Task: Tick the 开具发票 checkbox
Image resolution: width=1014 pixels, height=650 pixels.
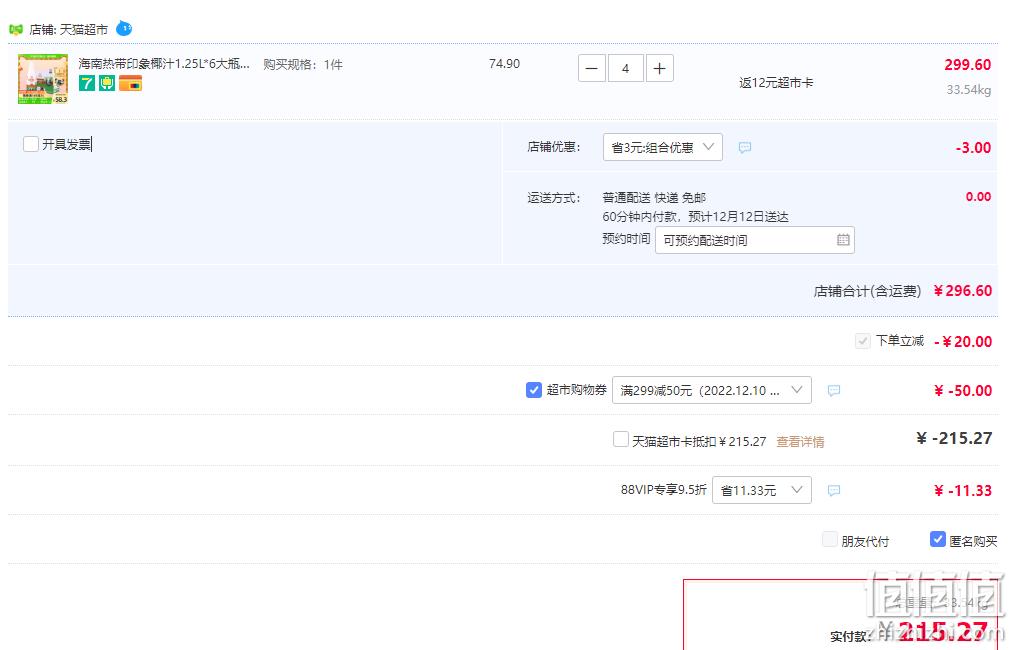Action: pyautogui.click(x=30, y=144)
